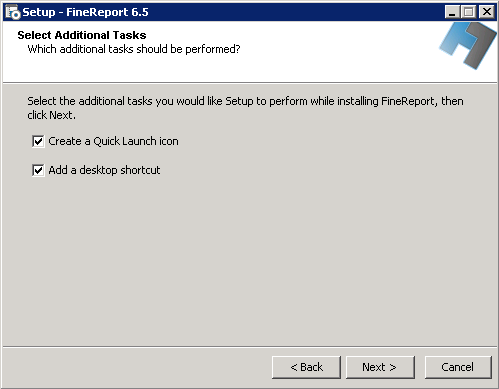This screenshot has height=389, width=499.
Task: Click the 'Which additional tasks should be performed?' subtitle
Action: pos(134,49)
